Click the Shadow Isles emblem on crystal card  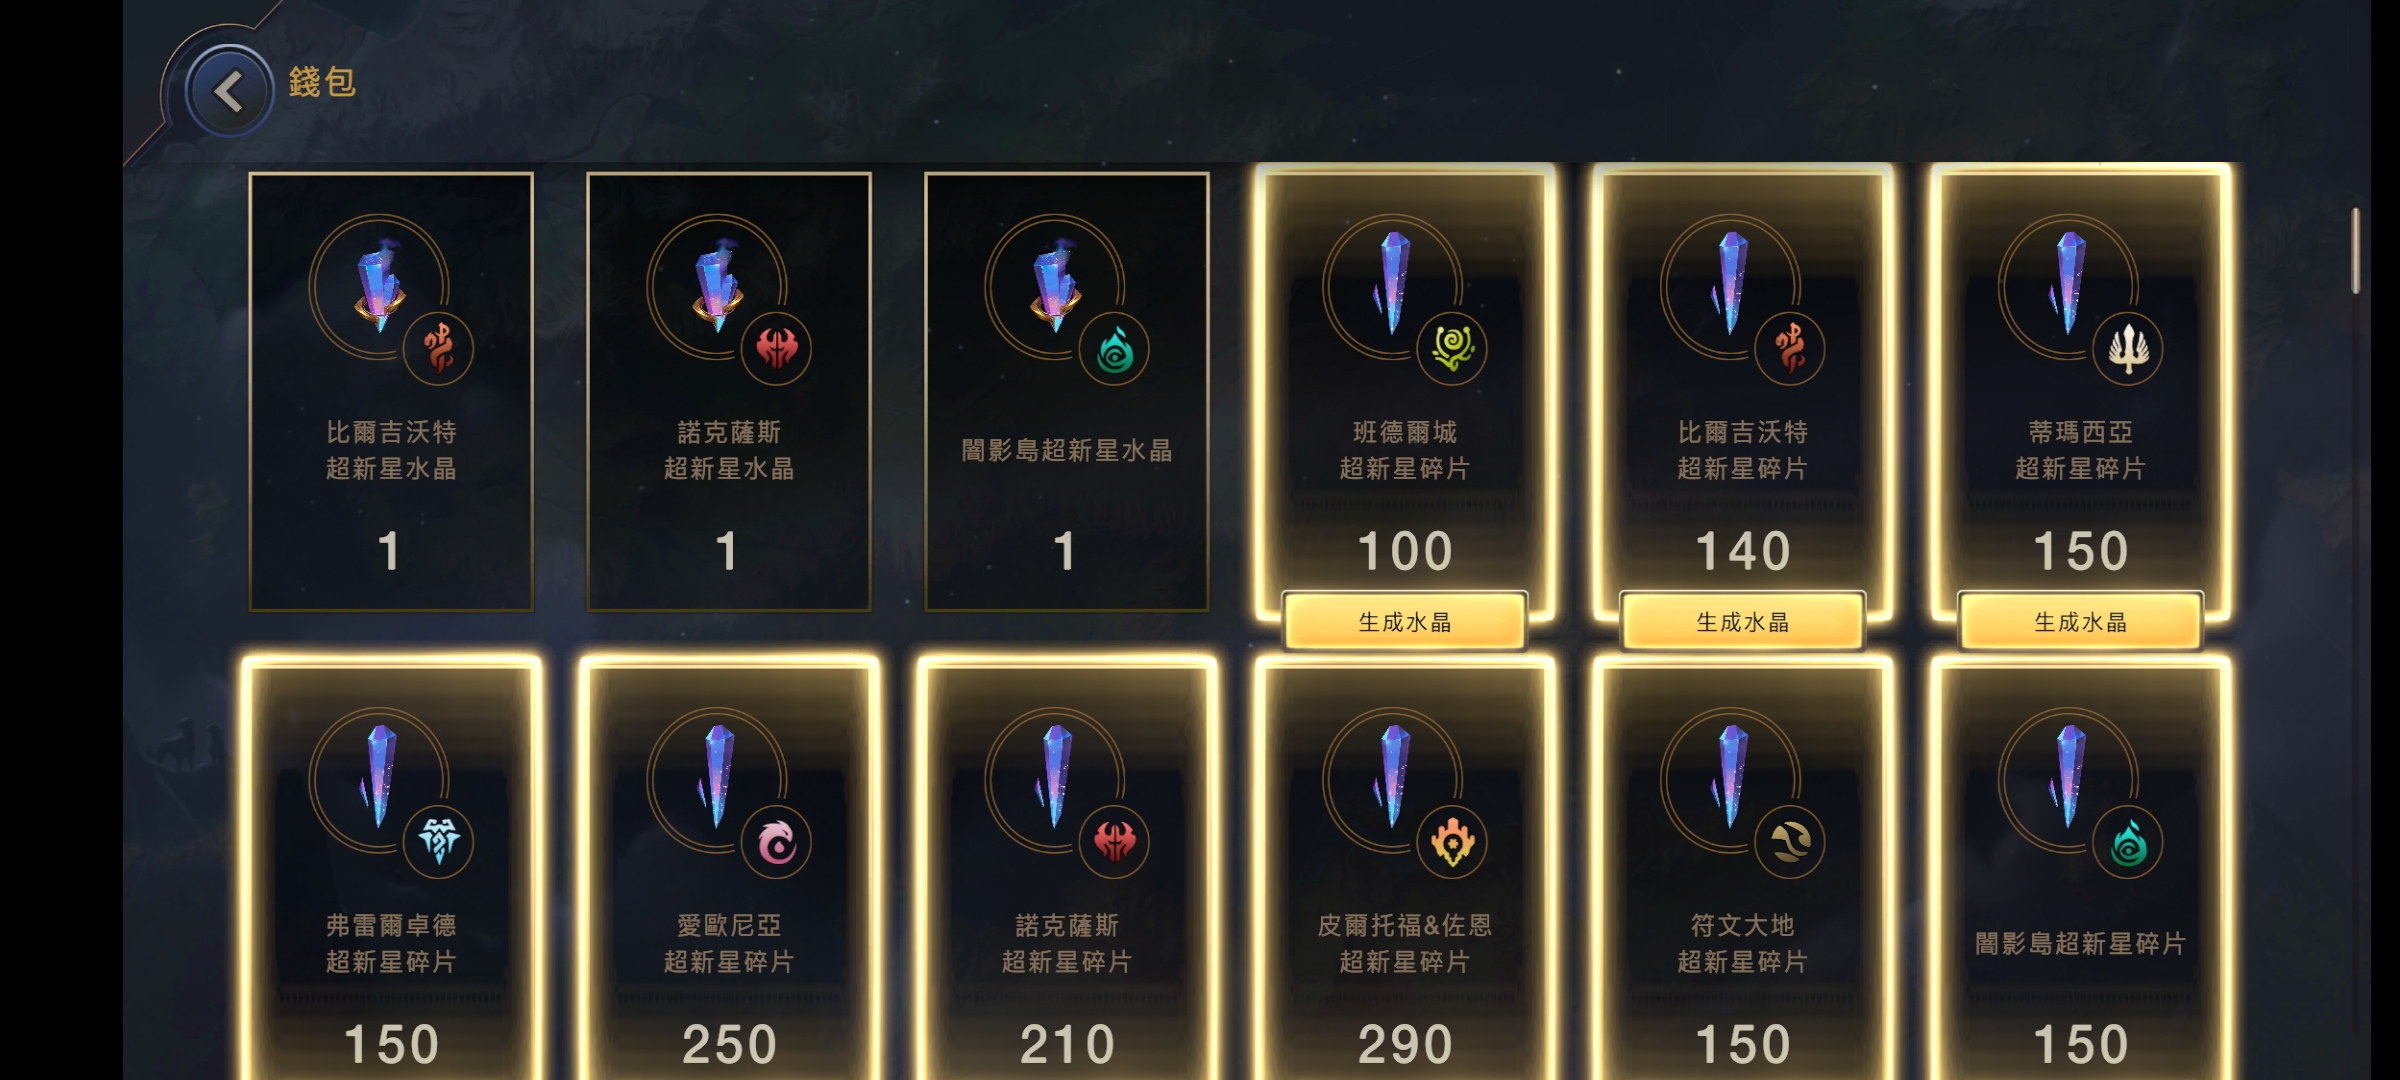(x=1114, y=349)
